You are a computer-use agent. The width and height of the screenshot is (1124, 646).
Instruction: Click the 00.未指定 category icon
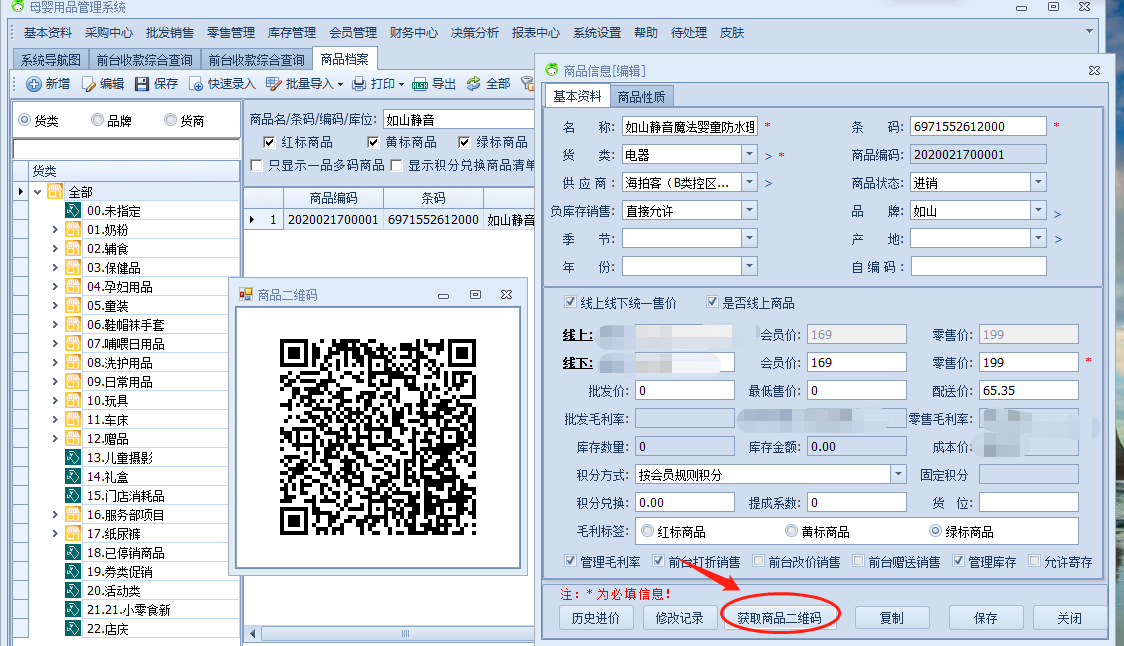(72, 211)
